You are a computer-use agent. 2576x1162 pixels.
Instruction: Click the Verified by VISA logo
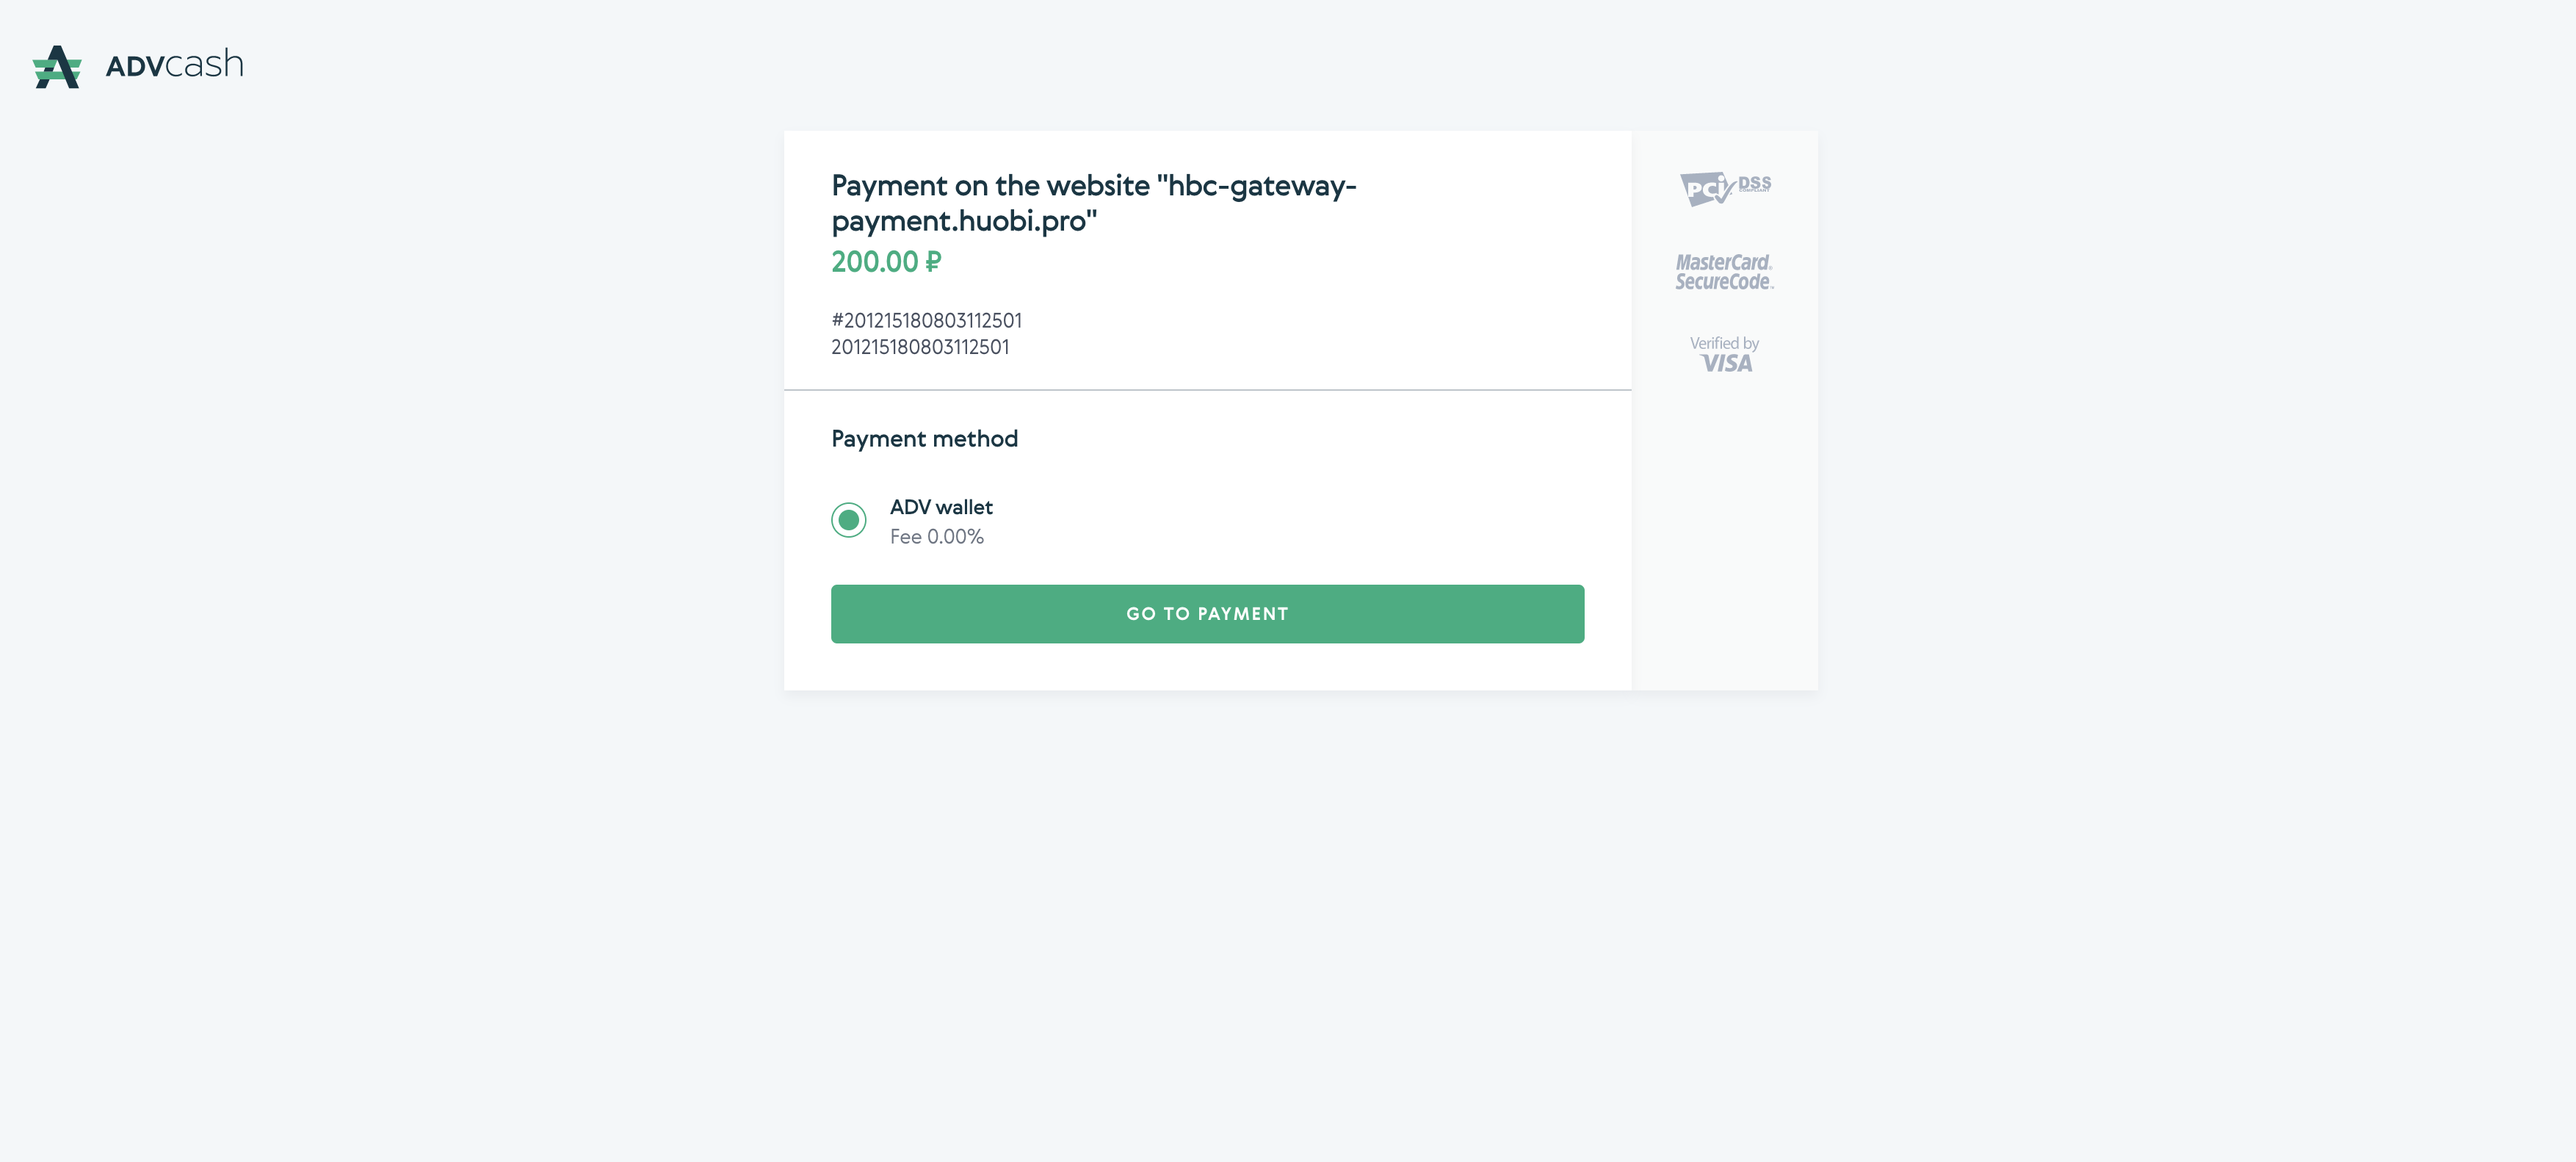pos(1725,354)
